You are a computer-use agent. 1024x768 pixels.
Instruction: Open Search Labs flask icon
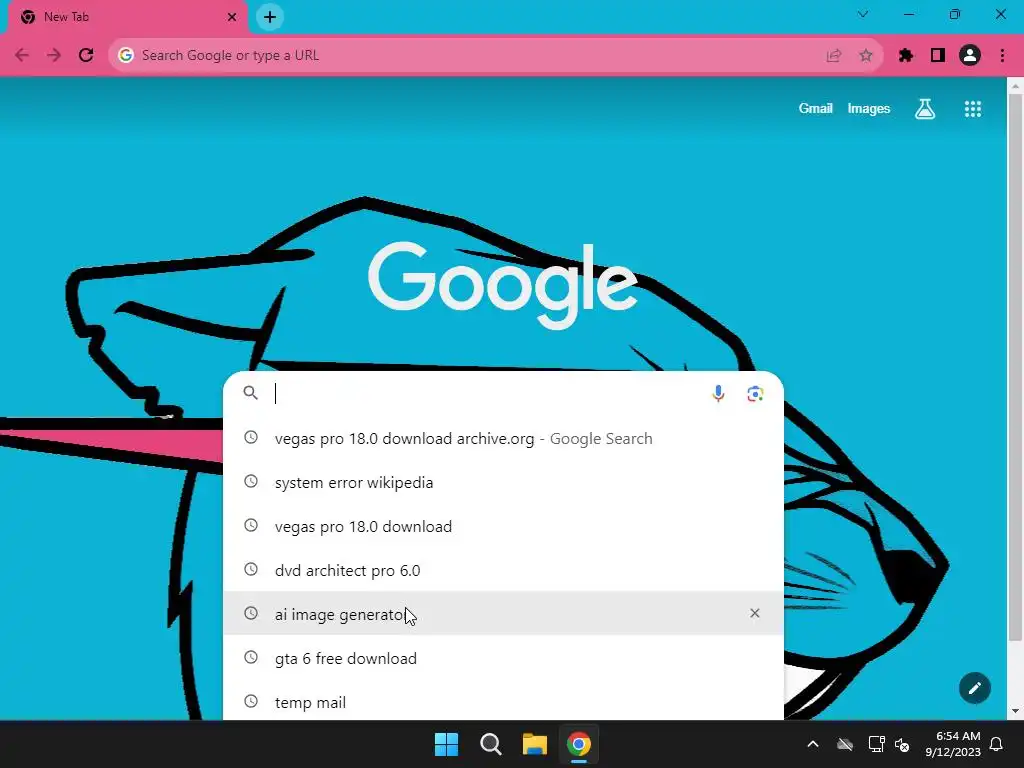pos(925,108)
